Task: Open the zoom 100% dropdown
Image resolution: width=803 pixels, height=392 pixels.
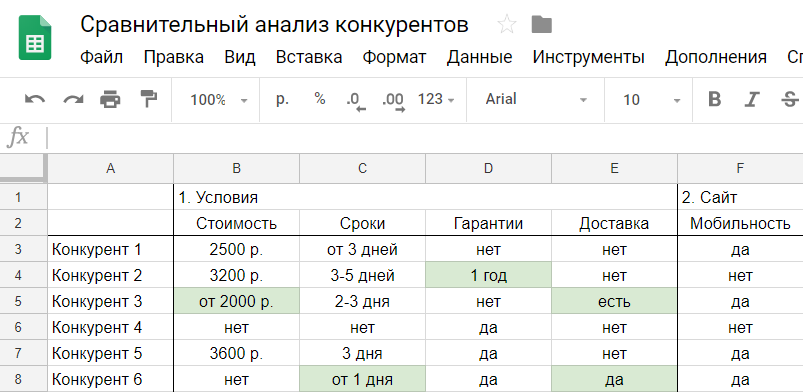Action: point(219,100)
